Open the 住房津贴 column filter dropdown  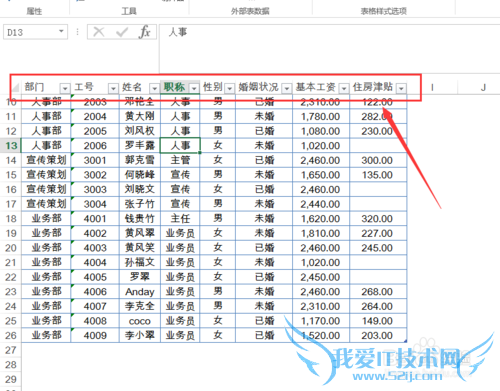(401, 88)
